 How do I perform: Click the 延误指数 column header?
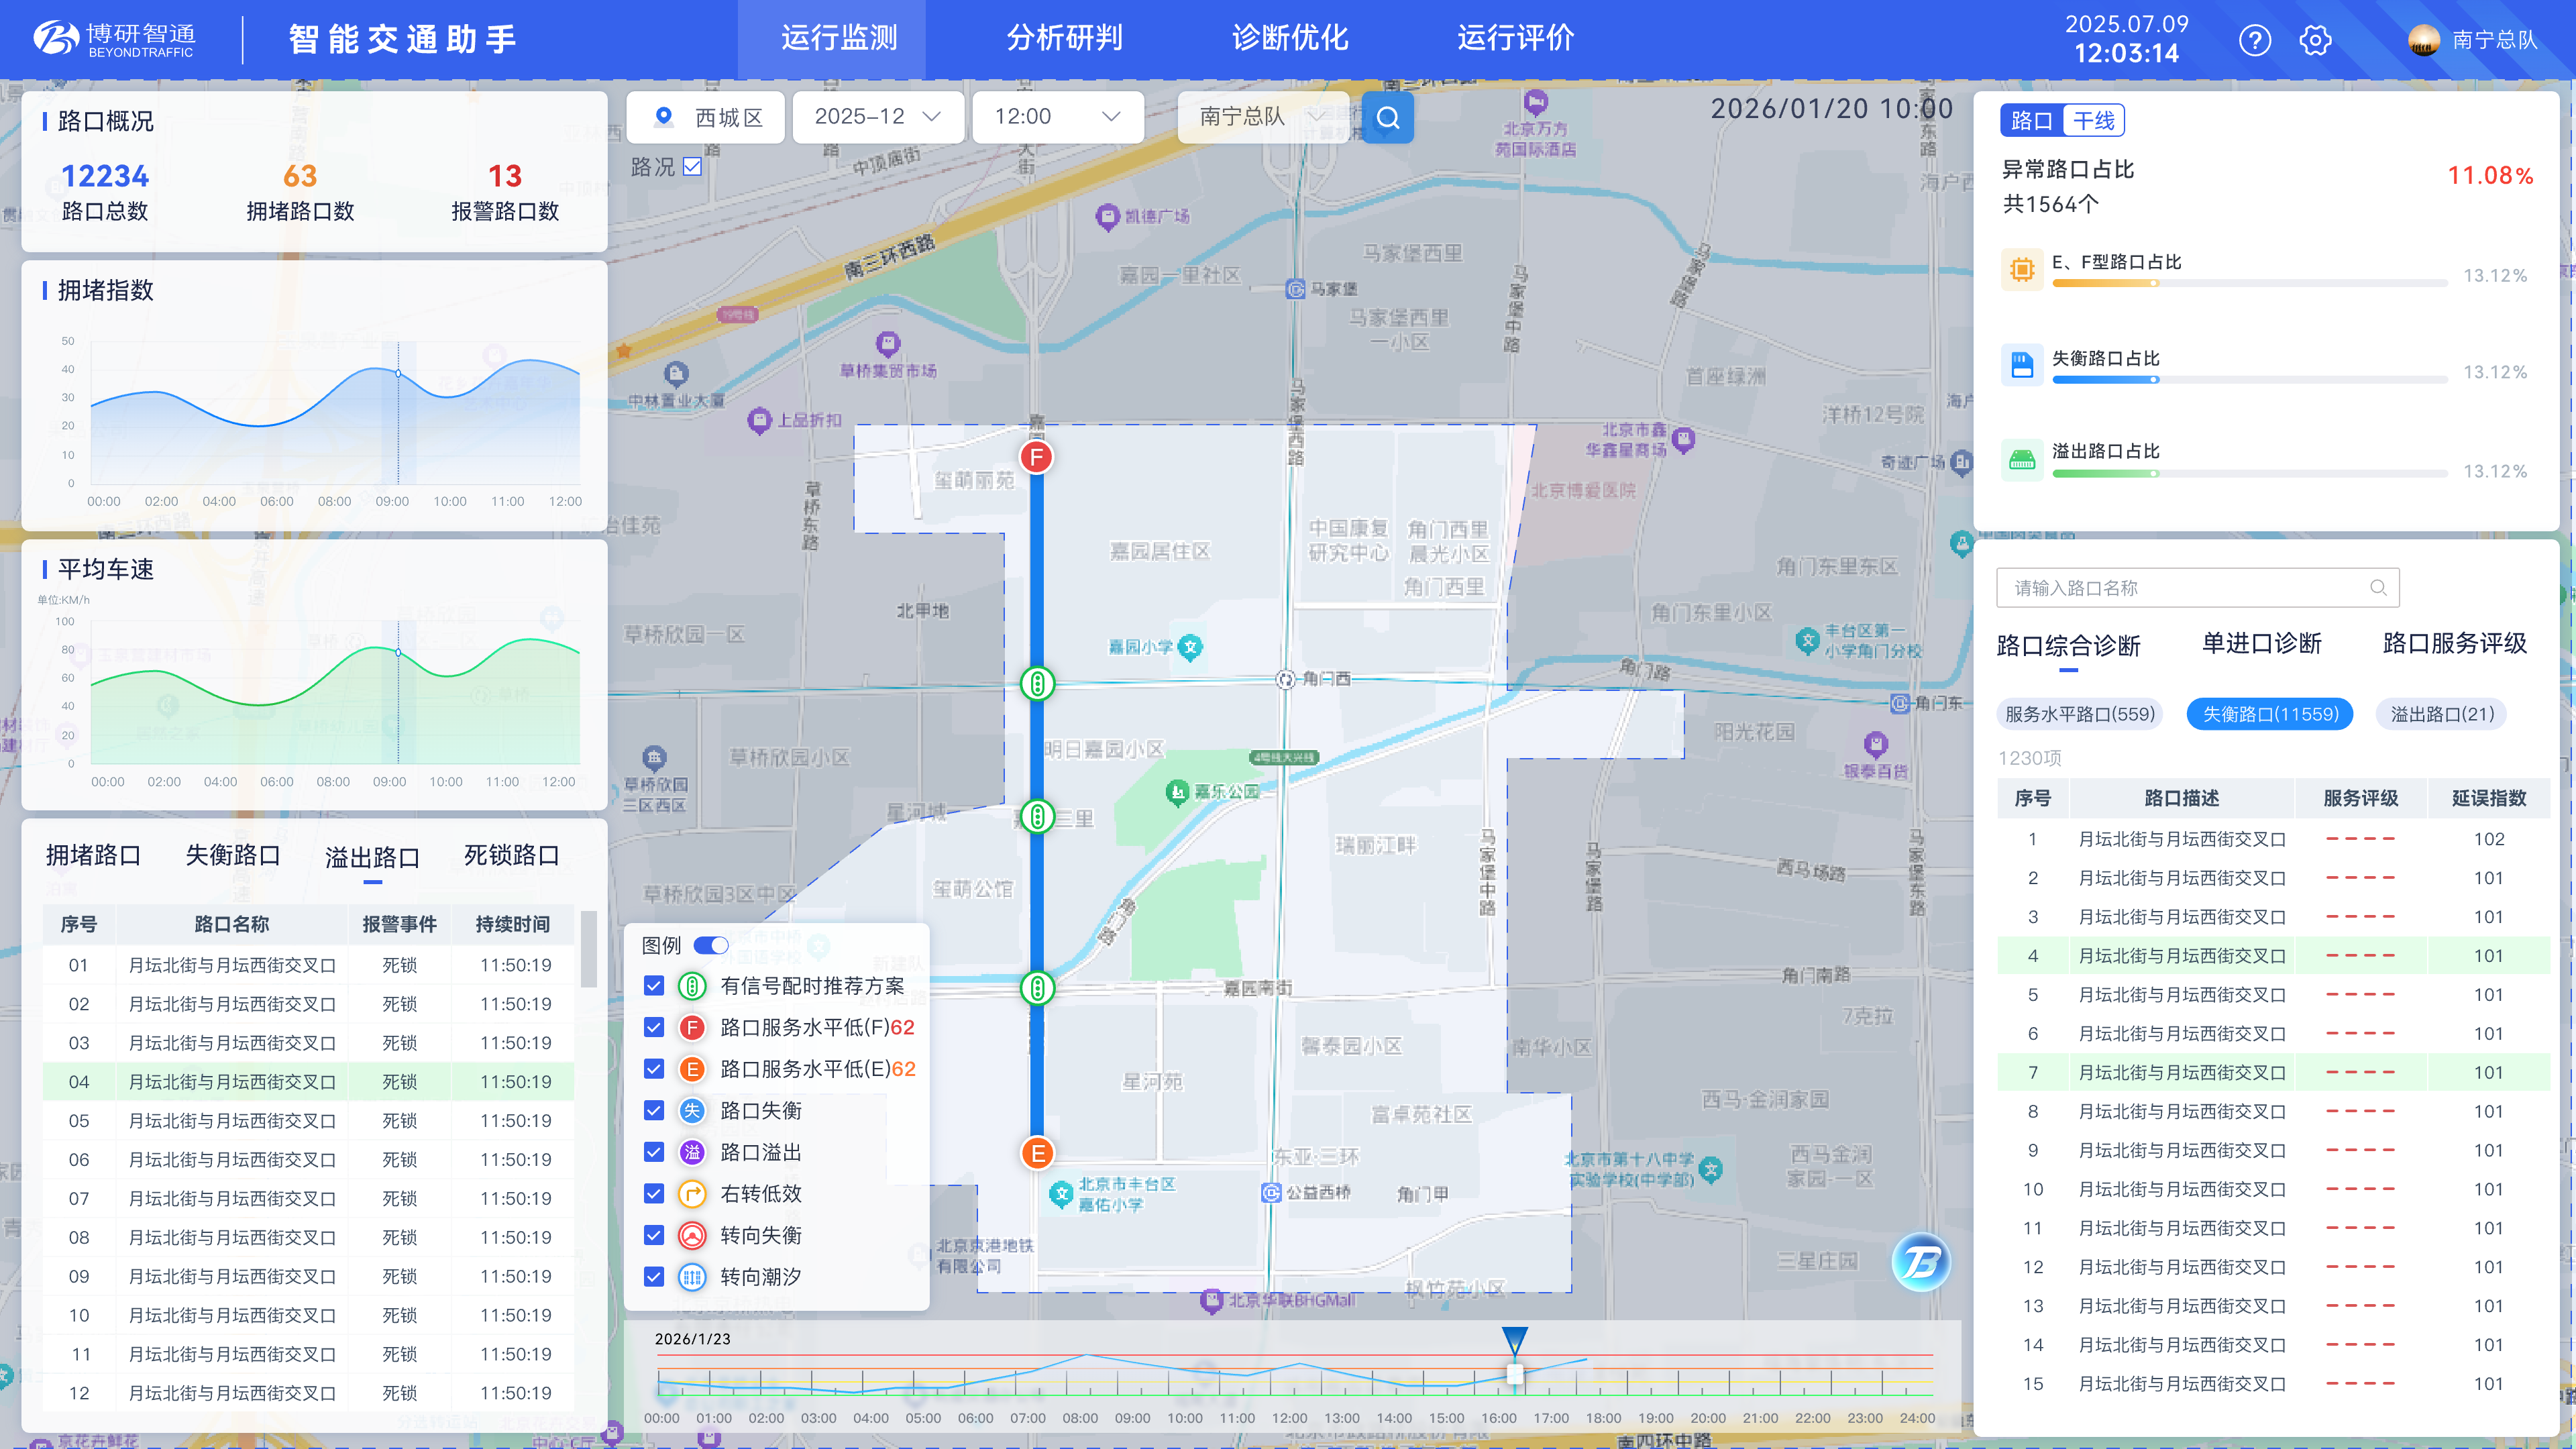click(2488, 799)
